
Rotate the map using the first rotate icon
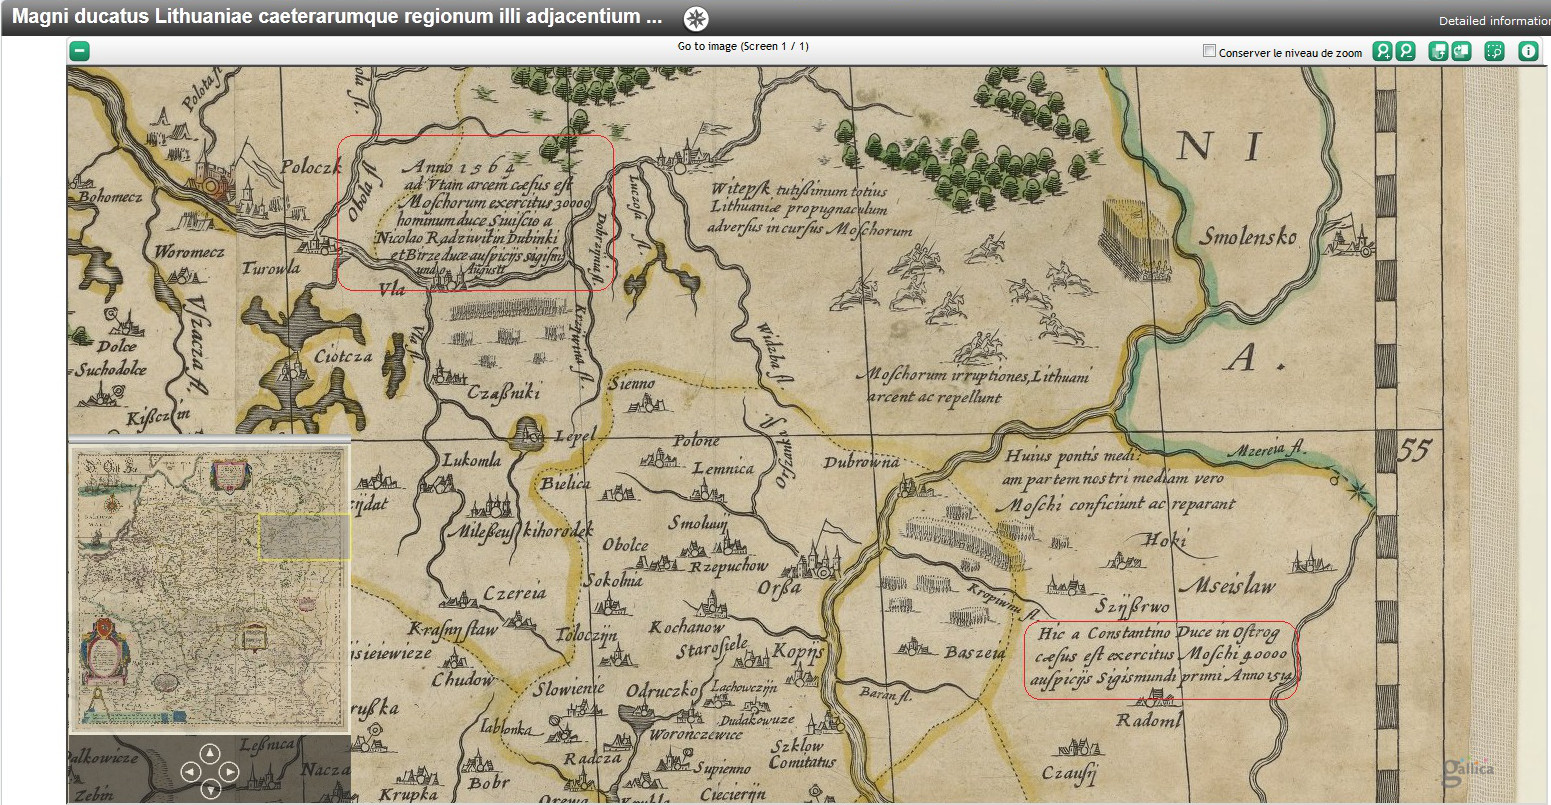[x=1438, y=51]
